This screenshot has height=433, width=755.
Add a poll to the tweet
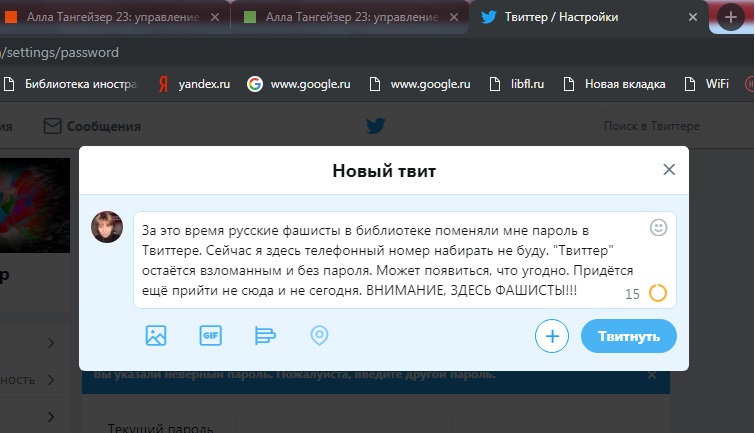tap(265, 336)
